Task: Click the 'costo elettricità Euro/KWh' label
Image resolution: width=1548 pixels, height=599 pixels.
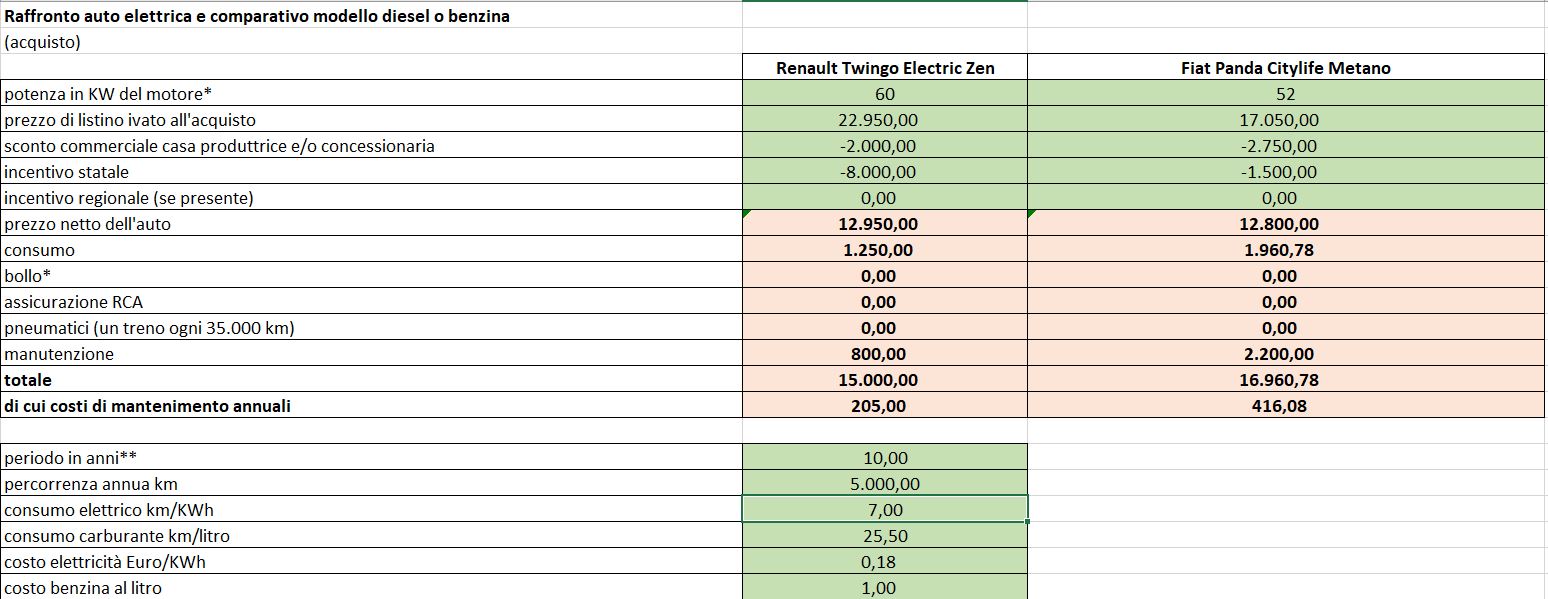Action: pos(371,562)
